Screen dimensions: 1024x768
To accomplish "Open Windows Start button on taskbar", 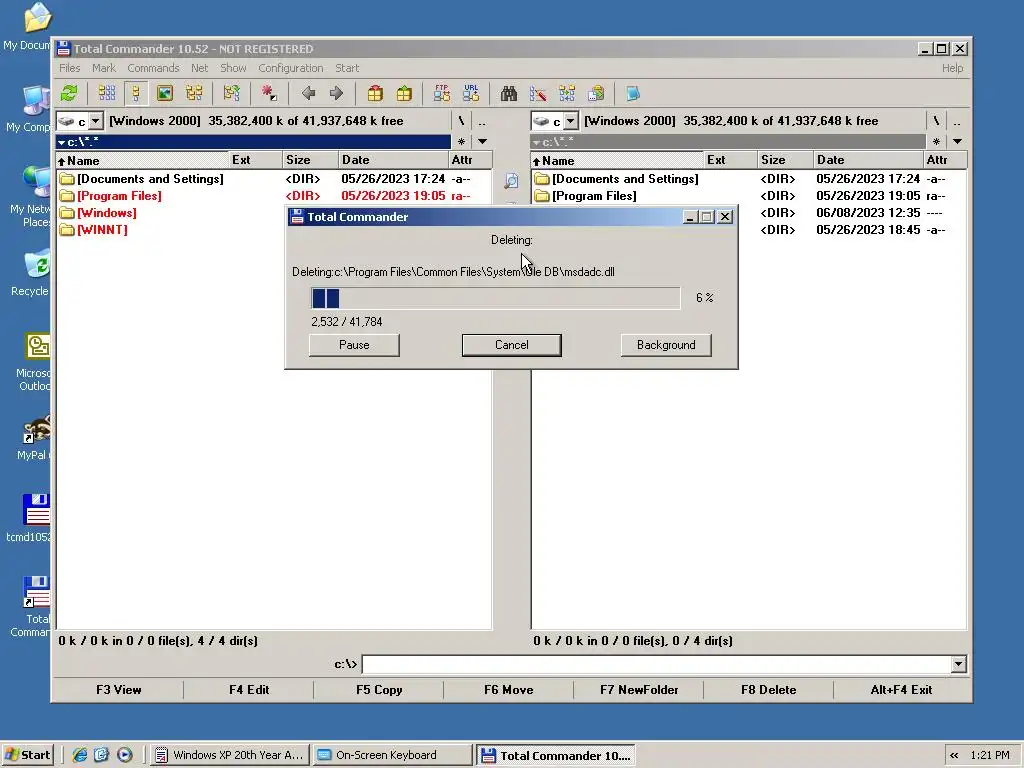I will (x=27, y=755).
